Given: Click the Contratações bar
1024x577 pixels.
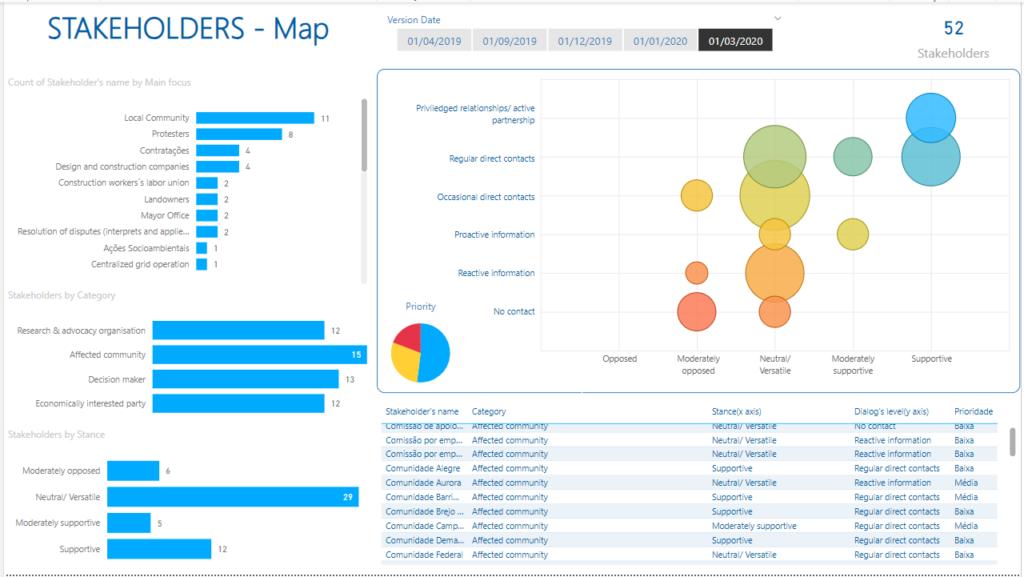Looking at the screenshot, I should tap(217, 150).
